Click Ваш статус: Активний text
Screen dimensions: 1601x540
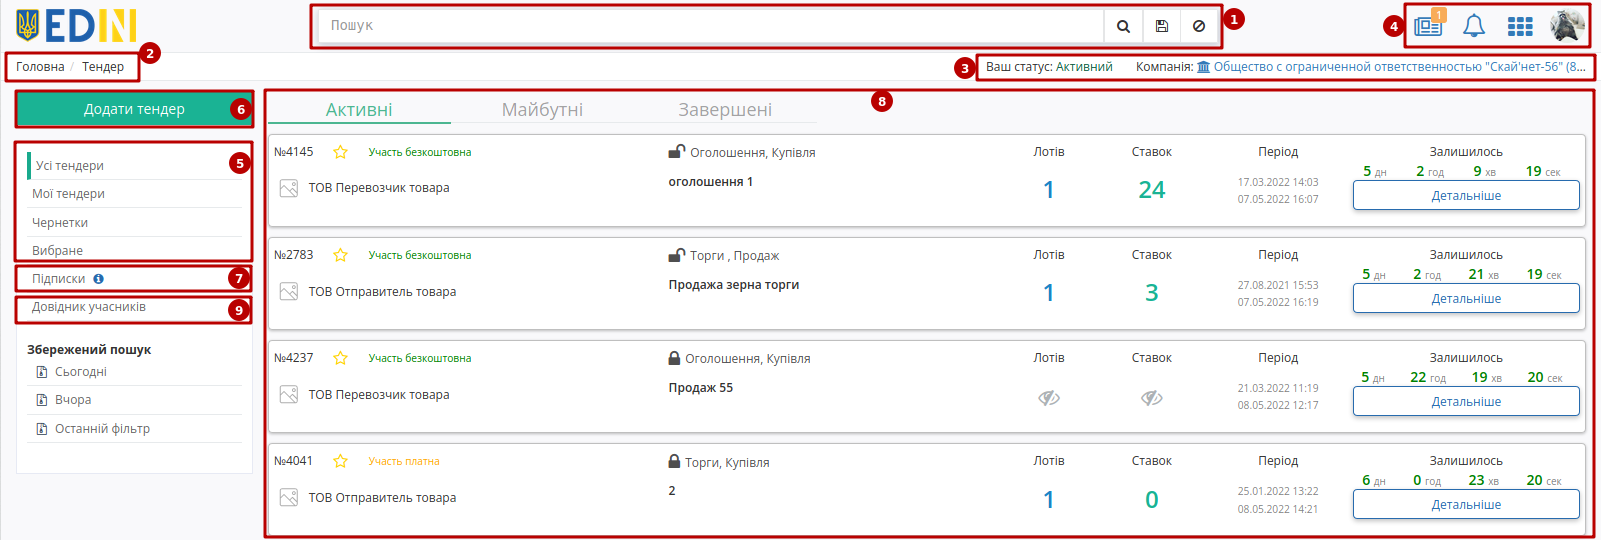[1049, 67]
